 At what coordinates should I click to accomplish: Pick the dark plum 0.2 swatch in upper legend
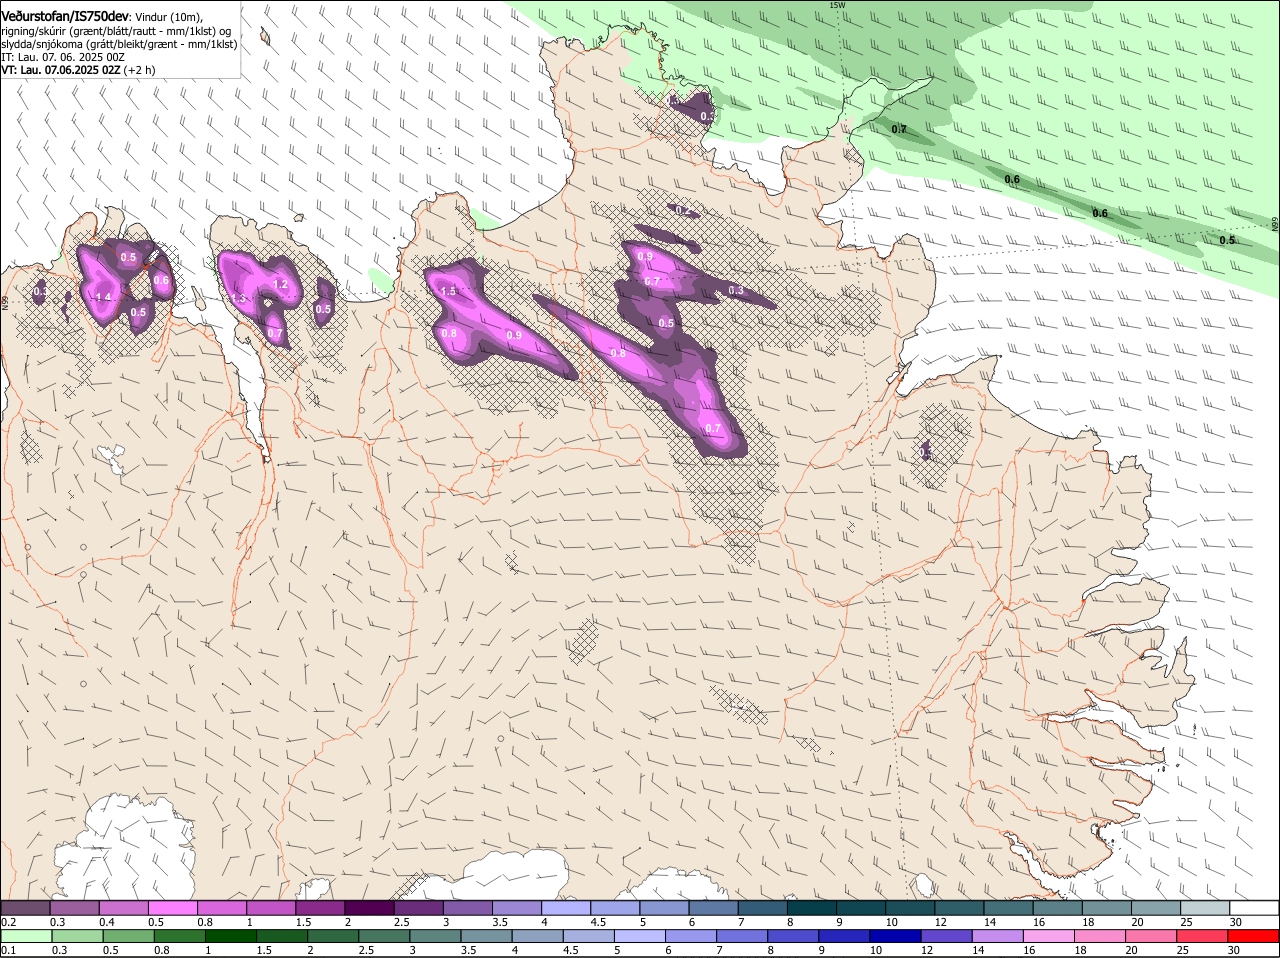[25, 907]
